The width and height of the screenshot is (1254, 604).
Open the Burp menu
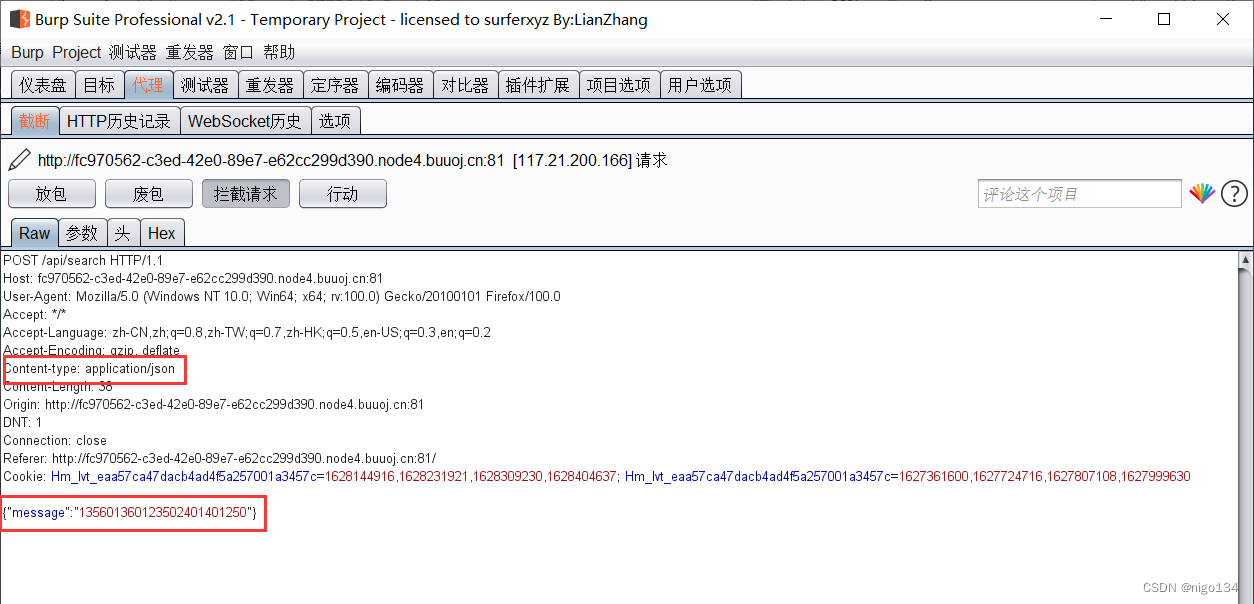pyautogui.click(x=27, y=53)
